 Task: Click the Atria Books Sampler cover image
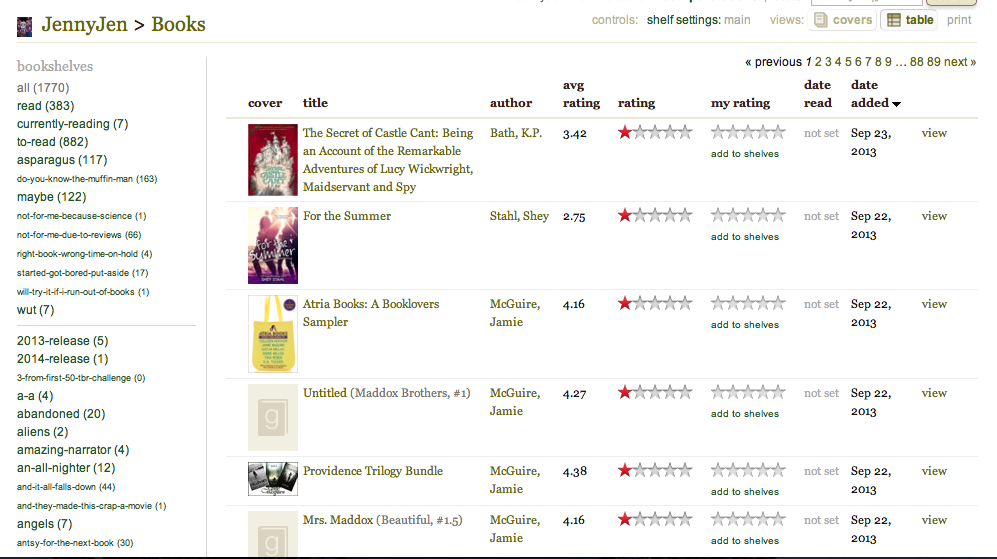(273, 334)
